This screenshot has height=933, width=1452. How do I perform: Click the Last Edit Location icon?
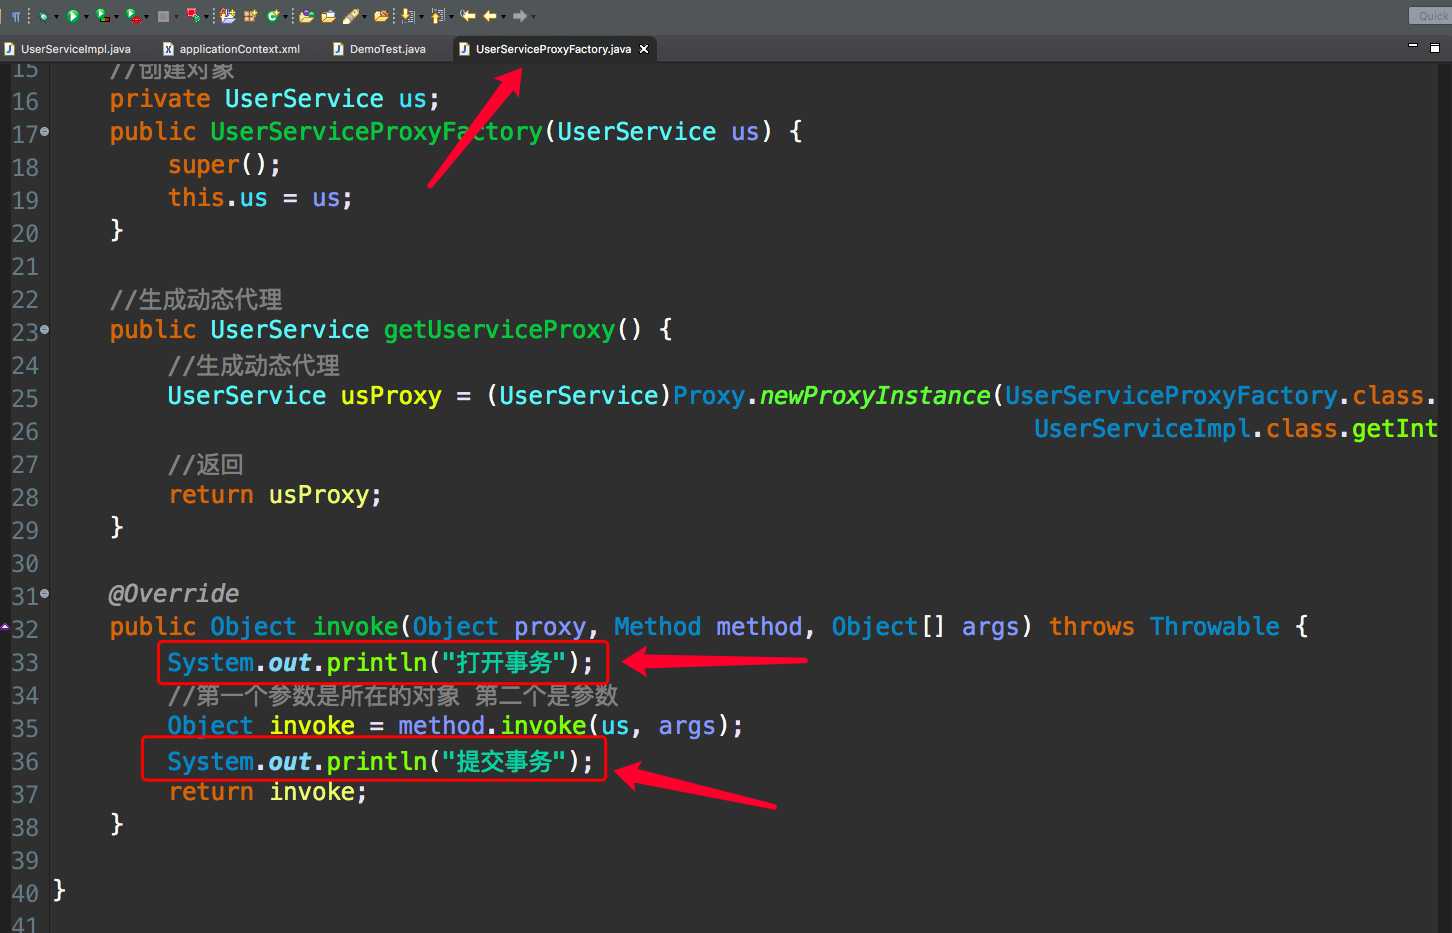coord(467,16)
